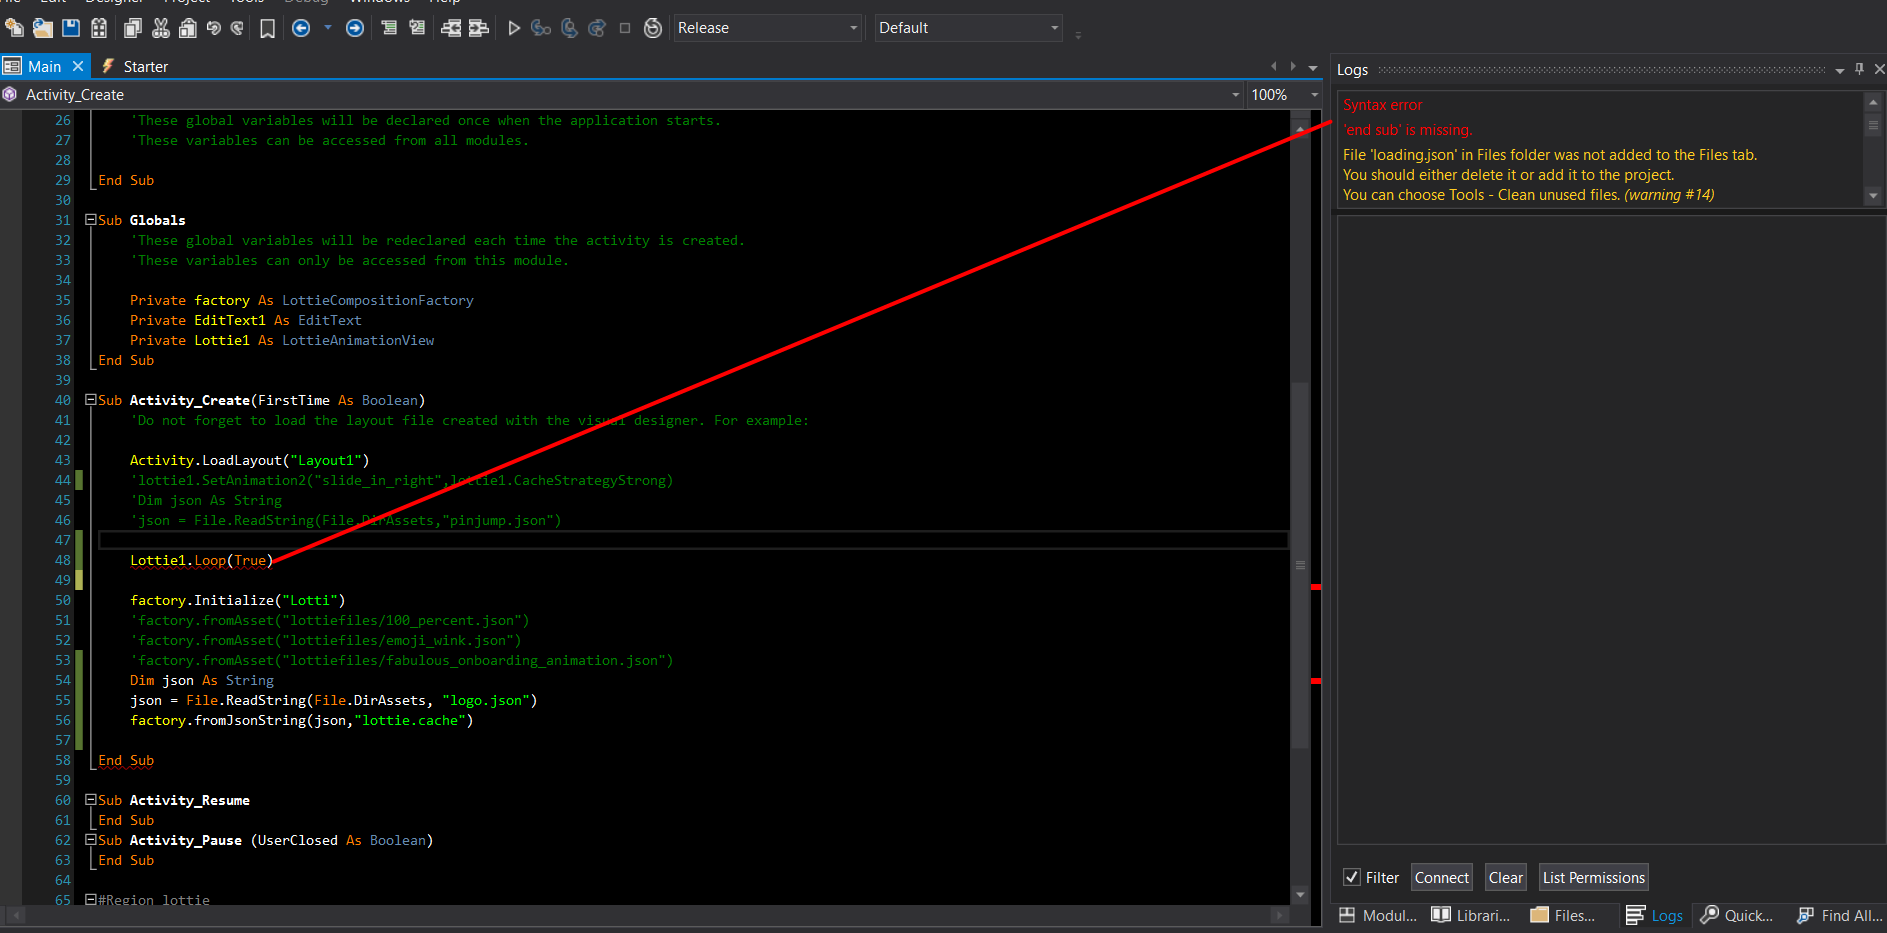Click the restart circular arrow icon

click(653, 28)
